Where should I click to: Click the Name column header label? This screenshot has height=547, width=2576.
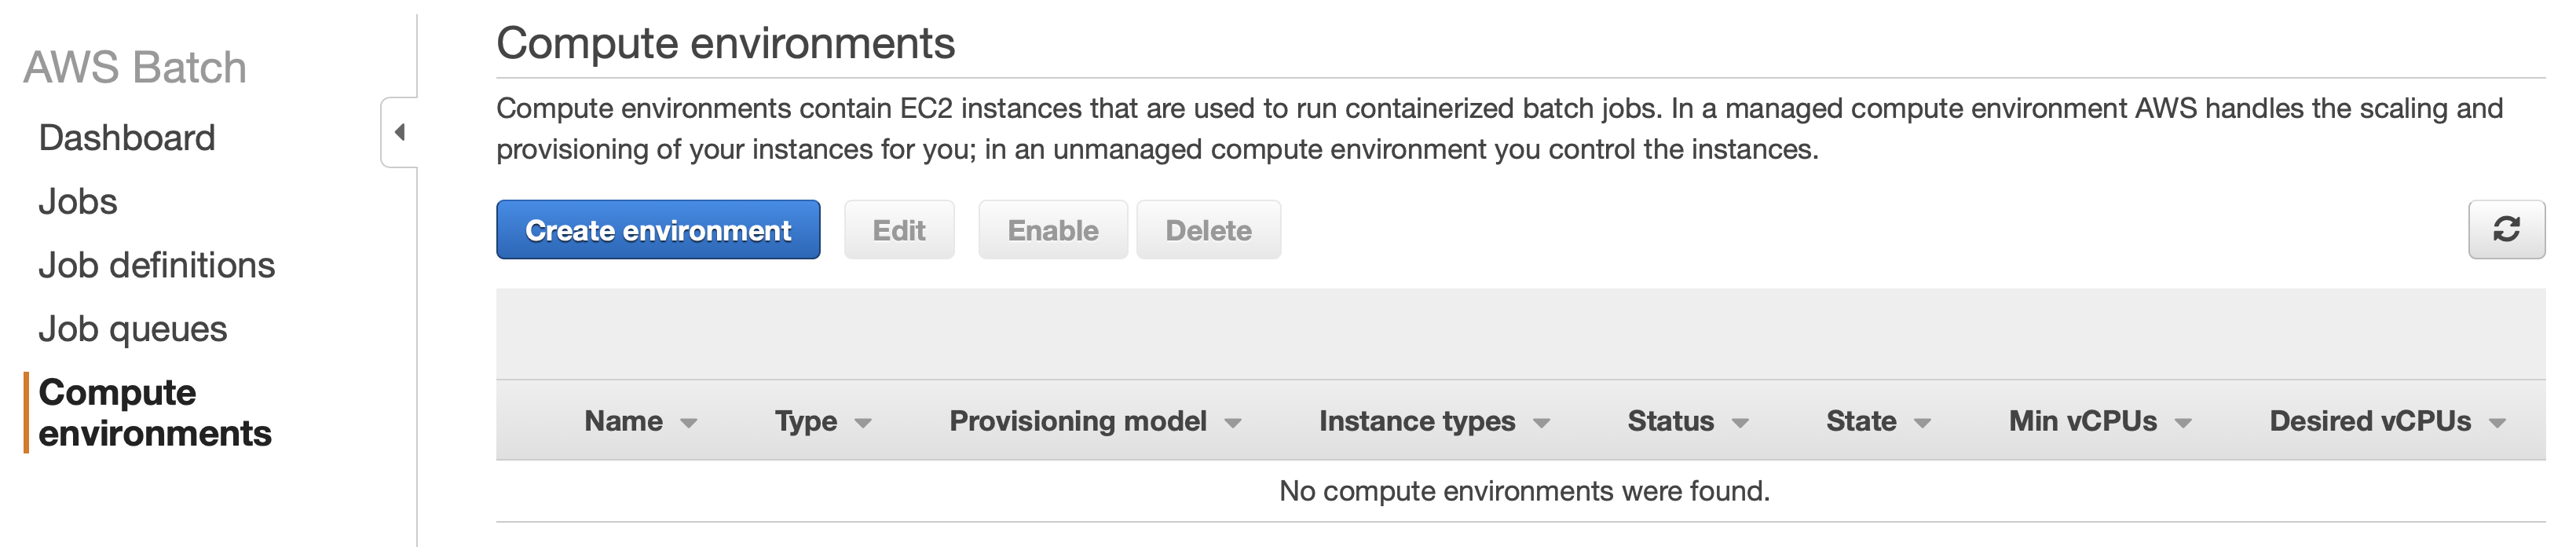coord(623,421)
